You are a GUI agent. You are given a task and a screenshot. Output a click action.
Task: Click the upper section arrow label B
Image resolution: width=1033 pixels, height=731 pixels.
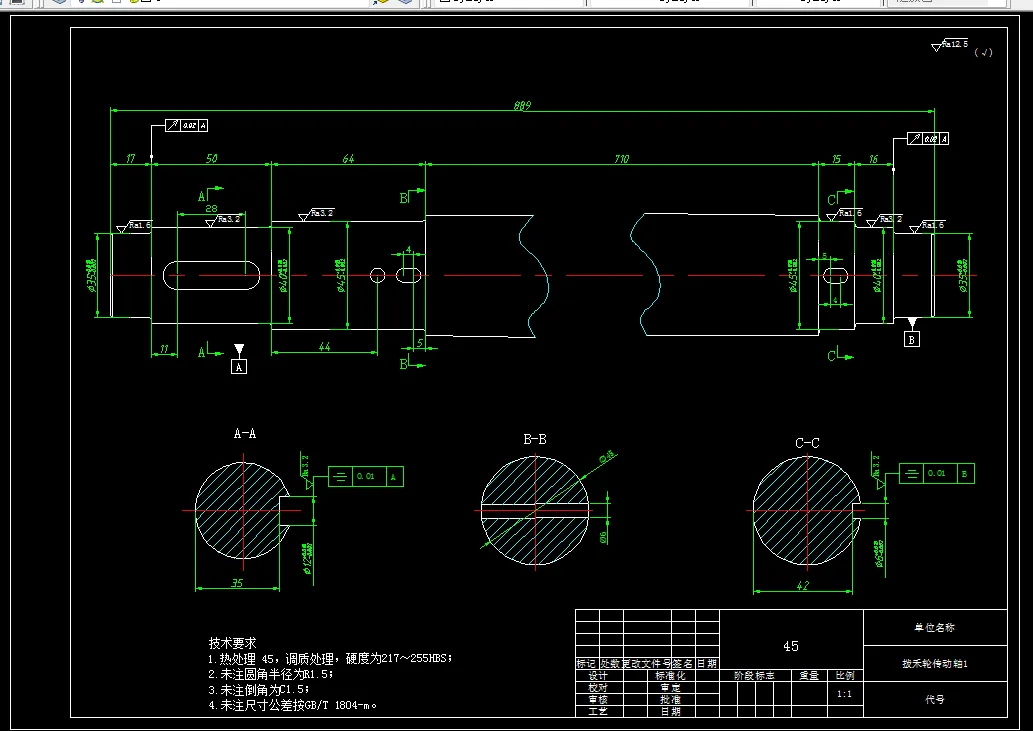(404, 198)
